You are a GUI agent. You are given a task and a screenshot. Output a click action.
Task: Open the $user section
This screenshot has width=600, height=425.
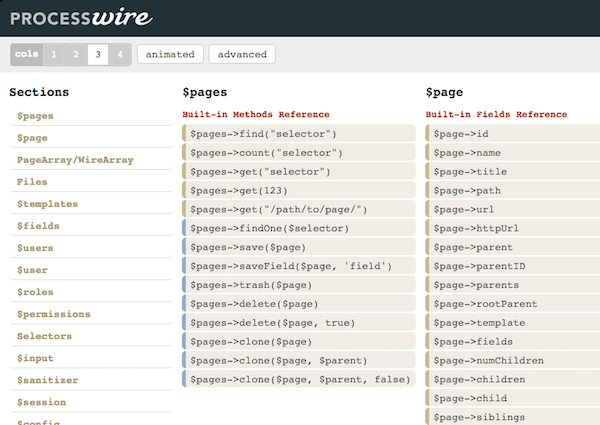(x=91, y=270)
